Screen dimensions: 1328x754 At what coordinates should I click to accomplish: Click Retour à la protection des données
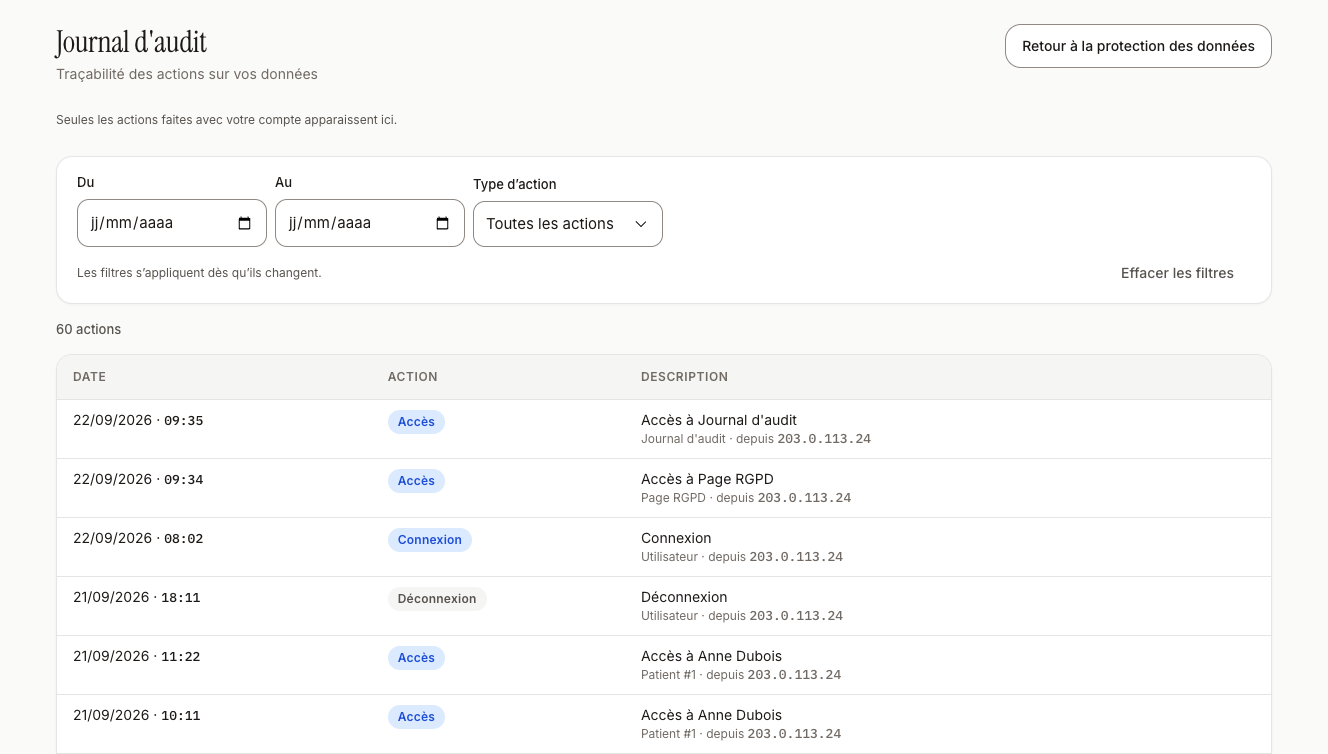click(1138, 46)
